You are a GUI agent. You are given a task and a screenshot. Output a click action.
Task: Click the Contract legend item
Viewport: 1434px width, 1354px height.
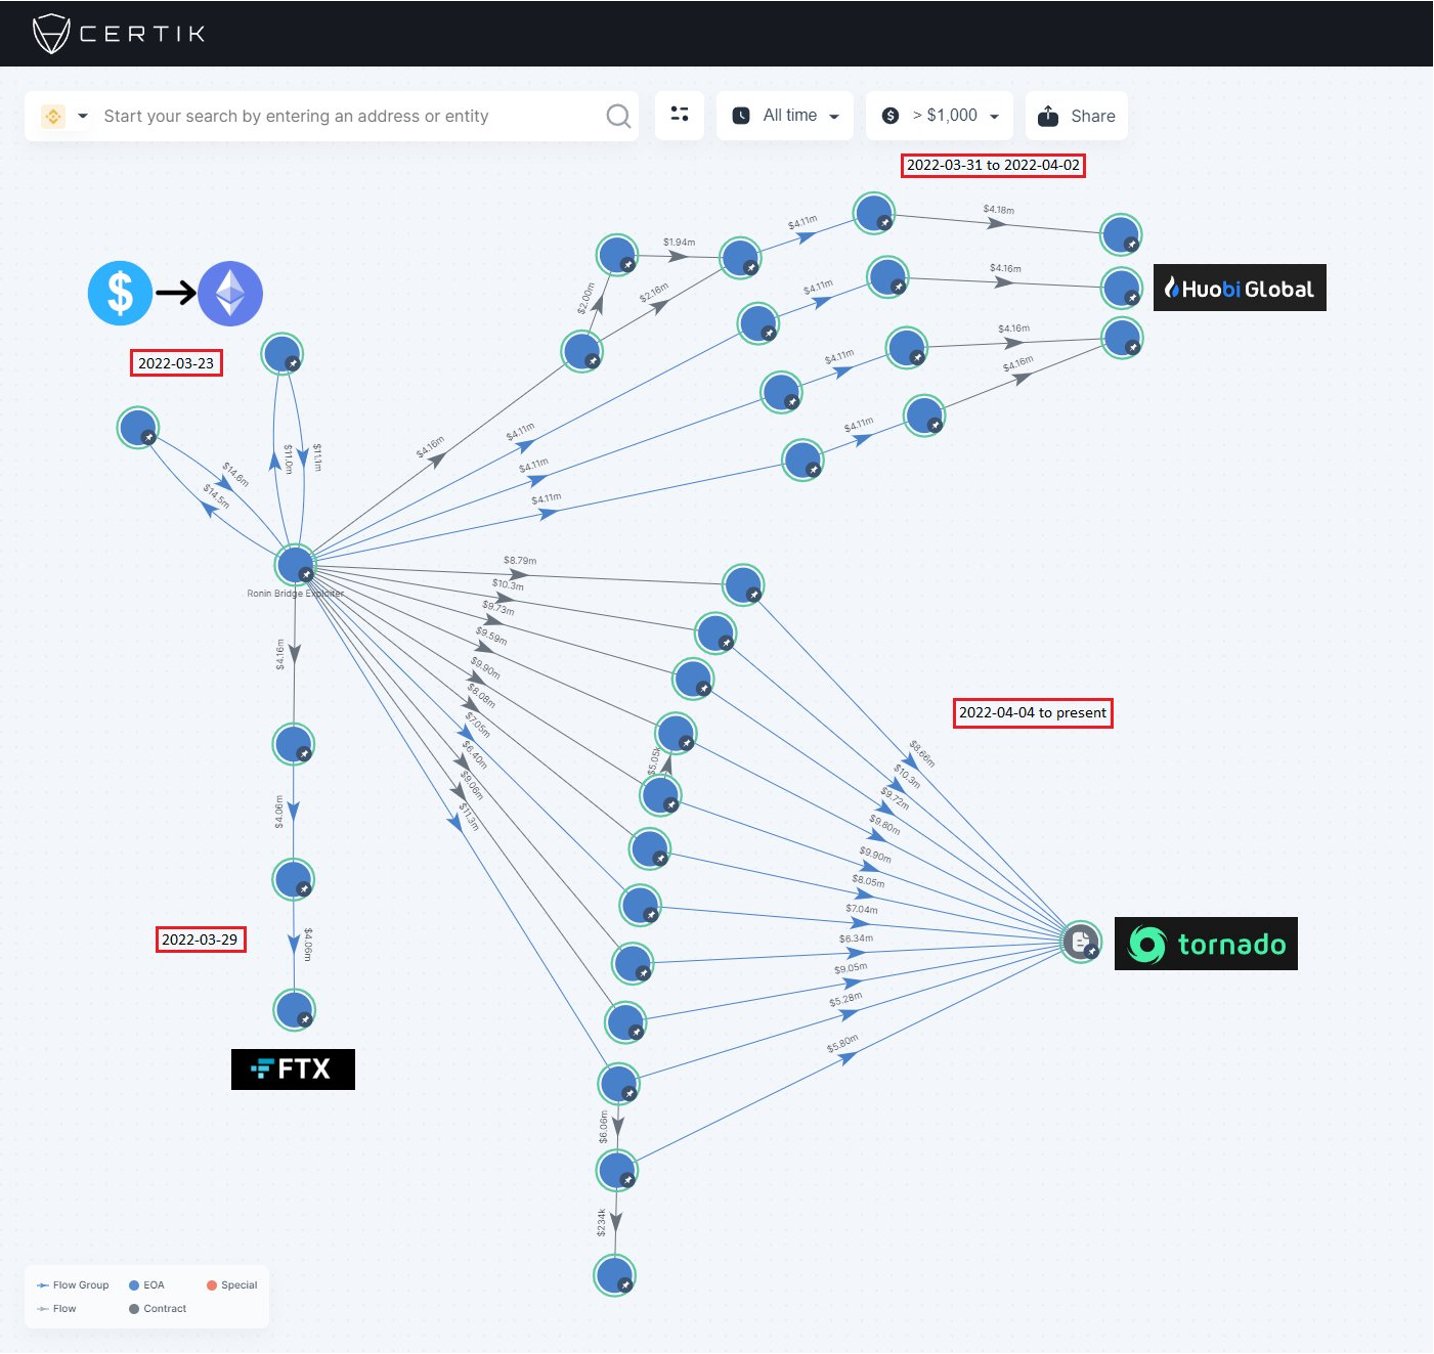(x=157, y=1308)
